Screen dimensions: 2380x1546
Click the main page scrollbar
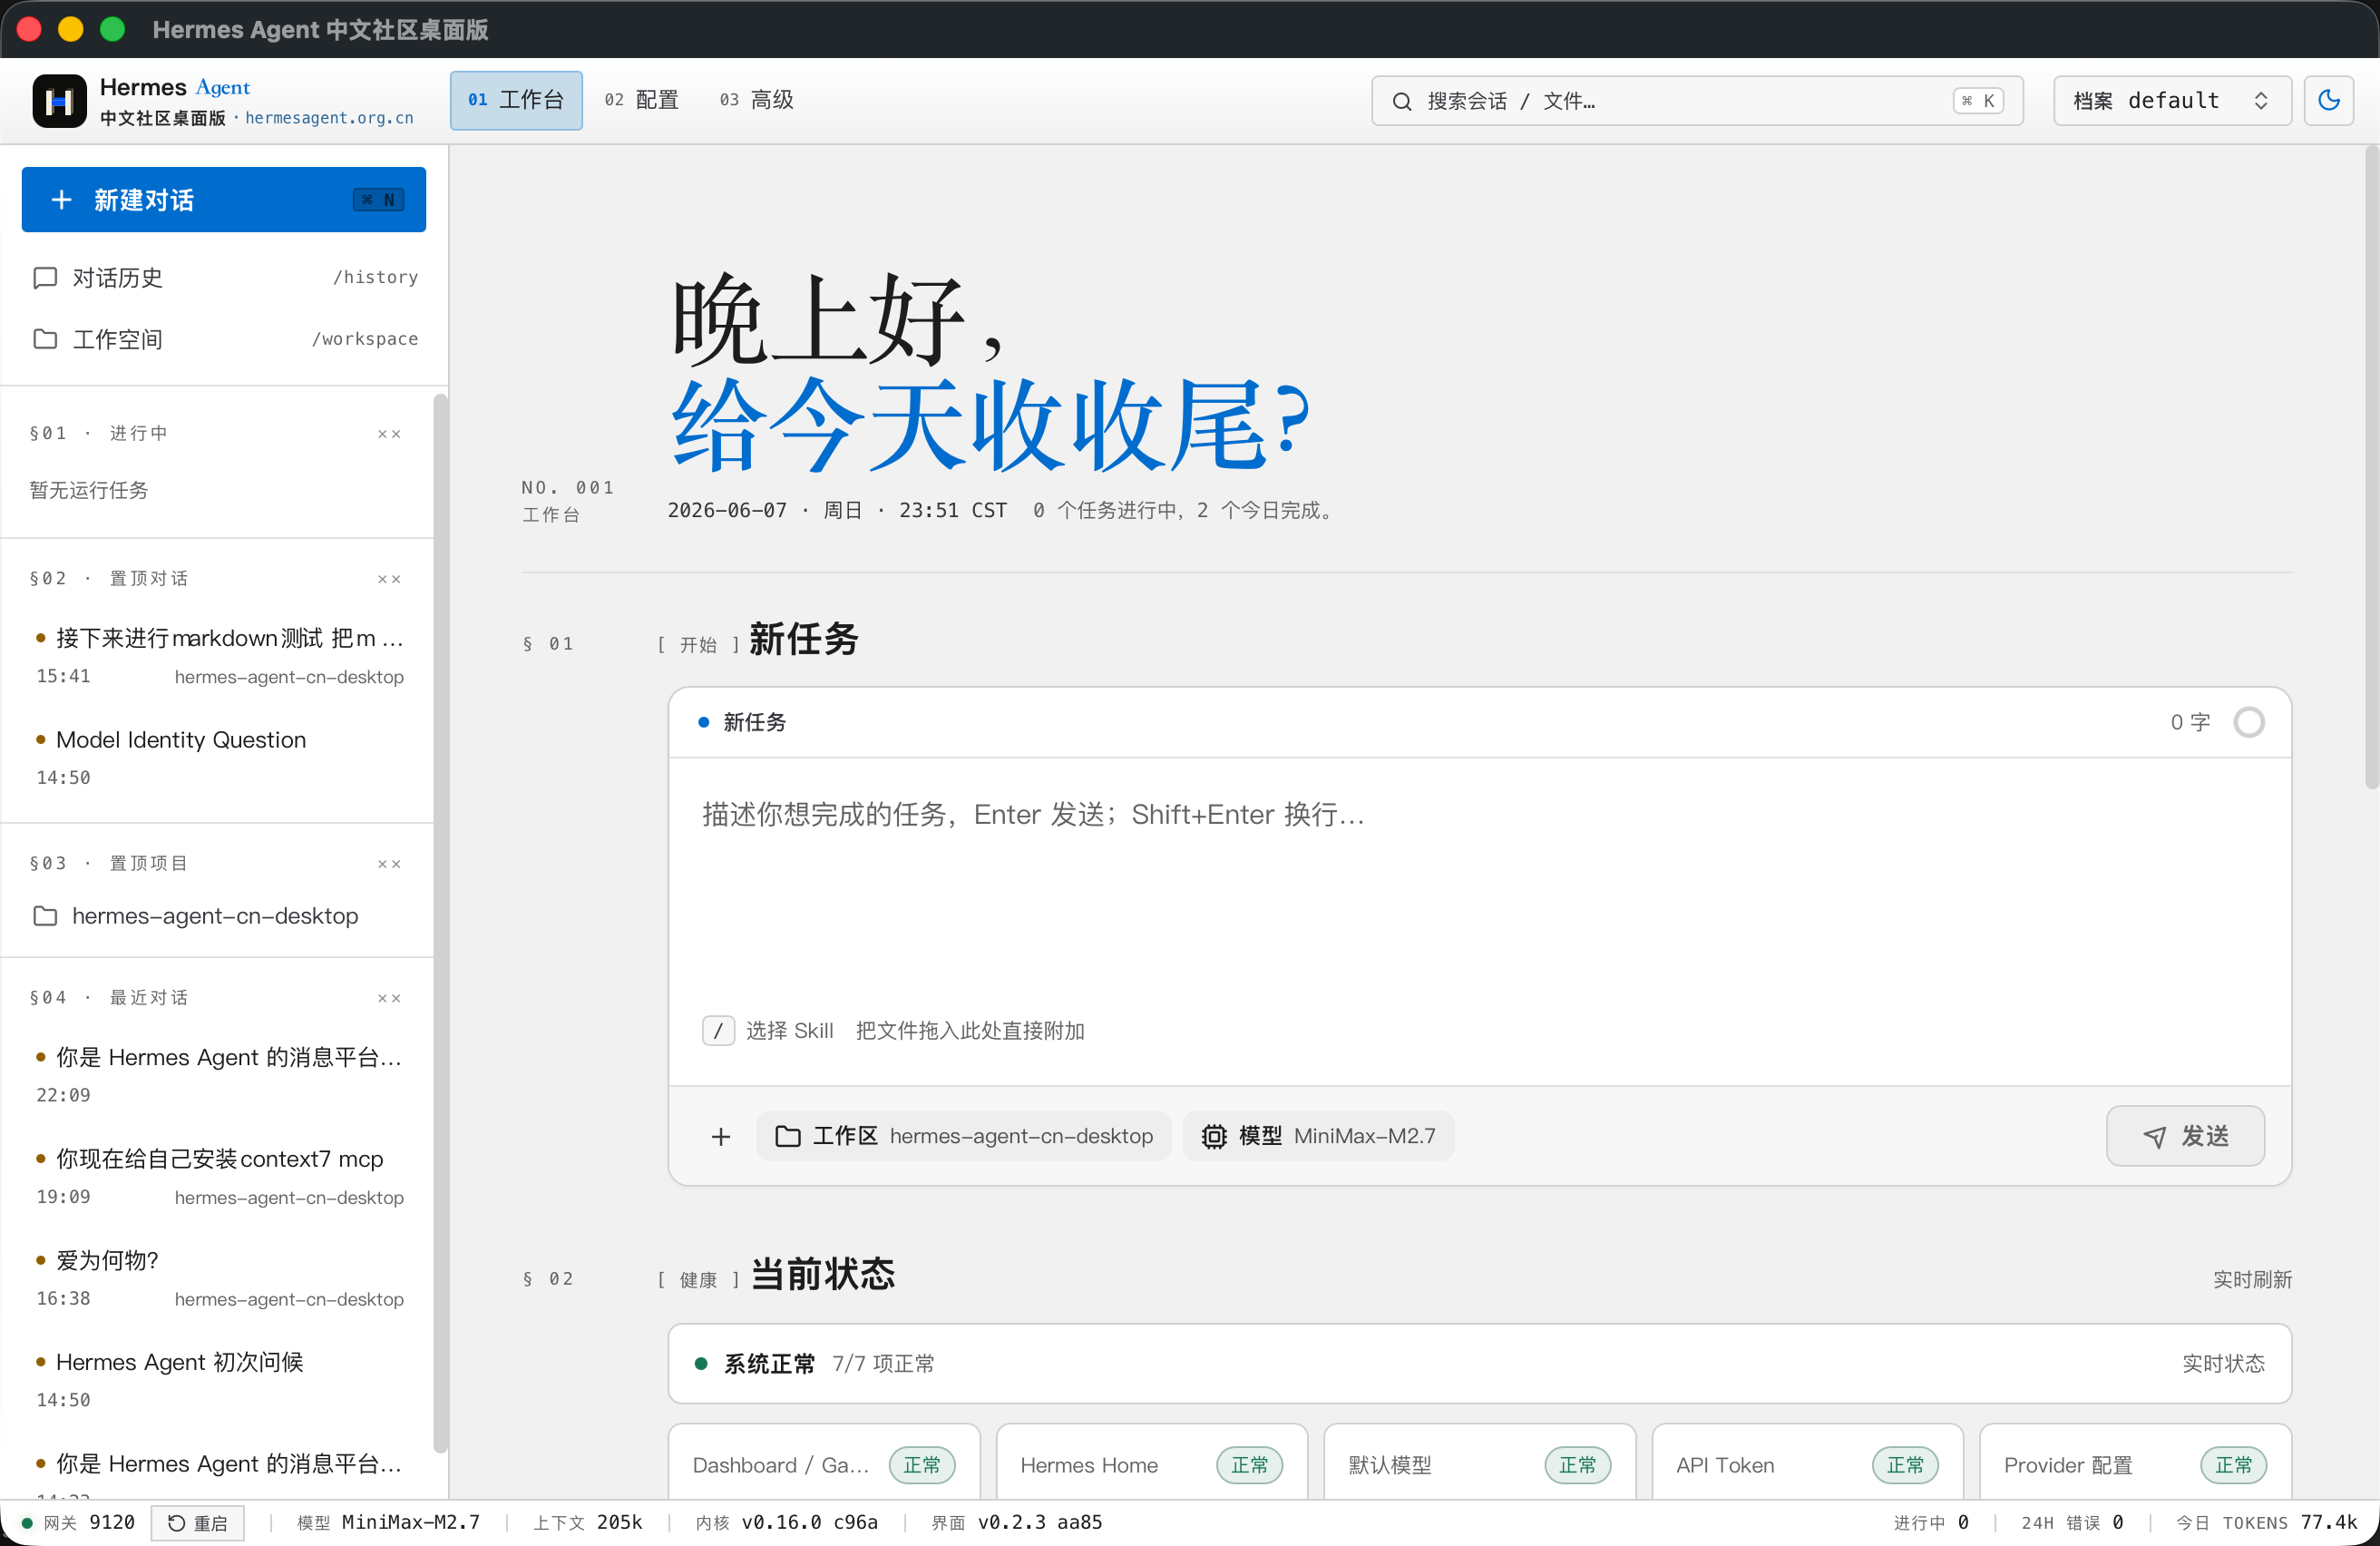(x=2371, y=468)
